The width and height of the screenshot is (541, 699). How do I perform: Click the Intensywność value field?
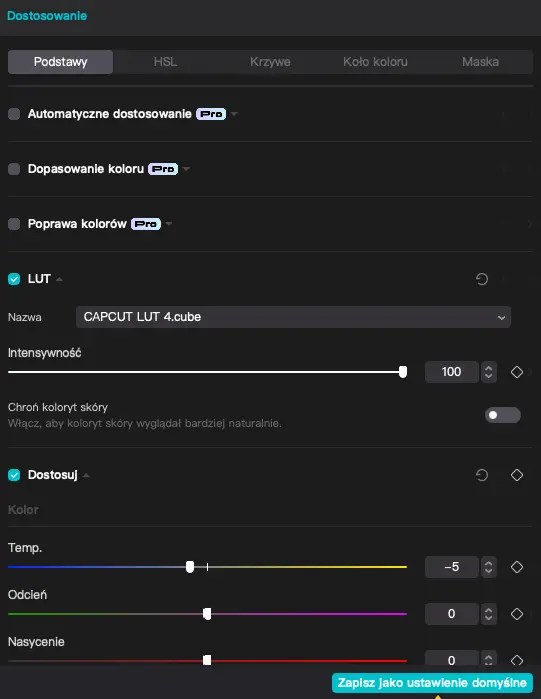(451, 372)
